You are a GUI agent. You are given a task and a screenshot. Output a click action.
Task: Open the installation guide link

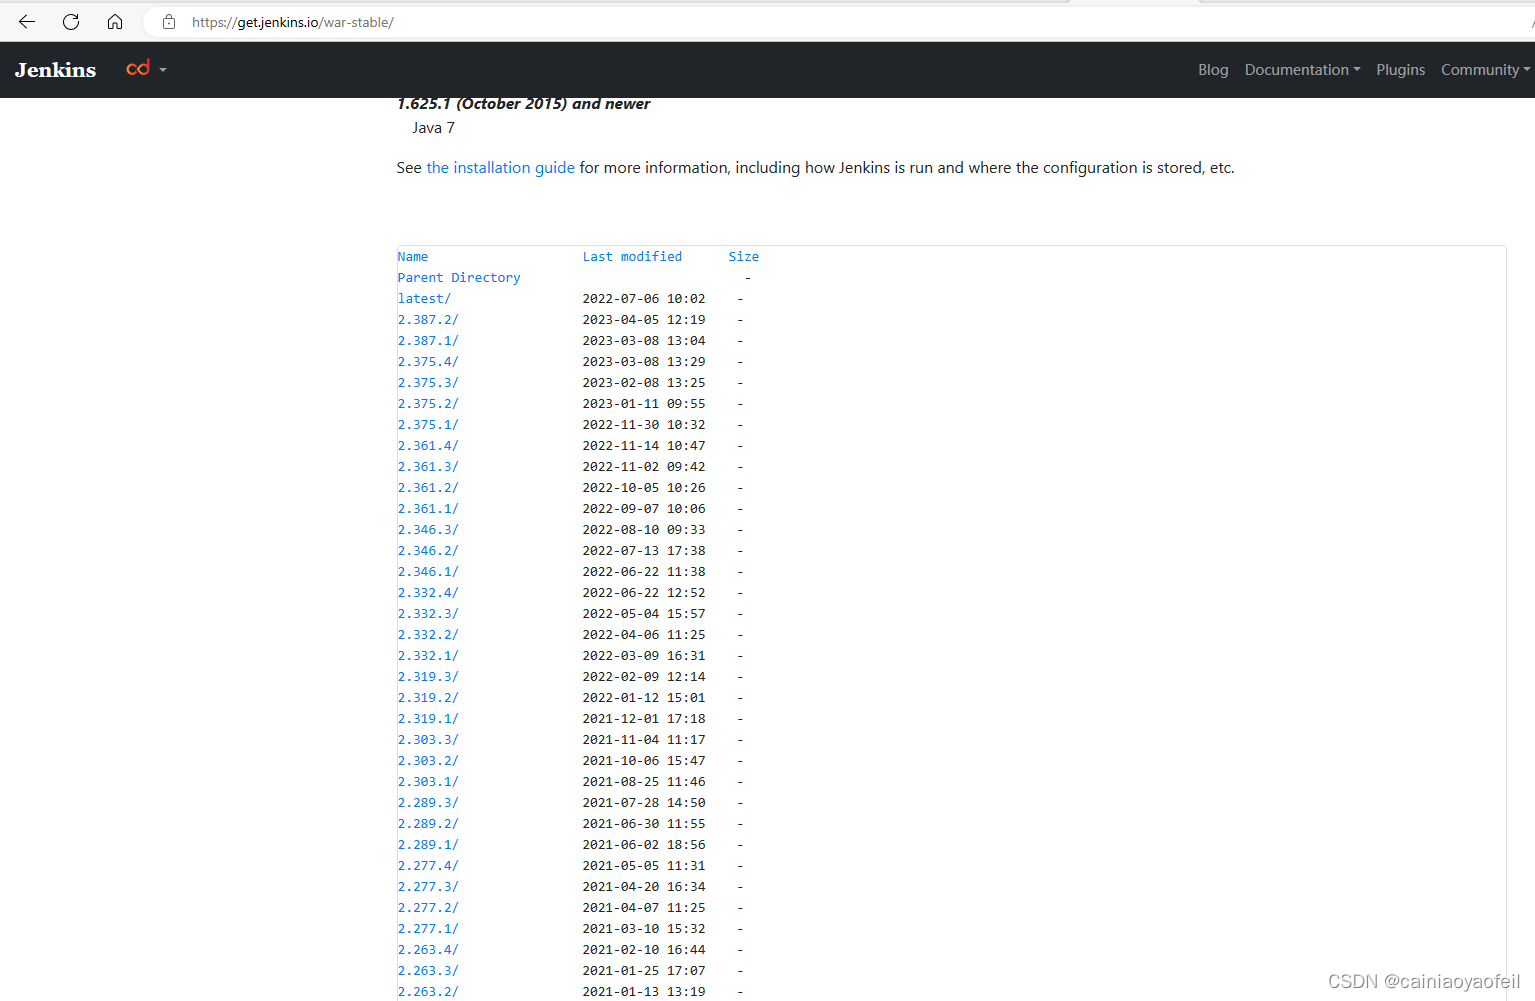click(500, 168)
